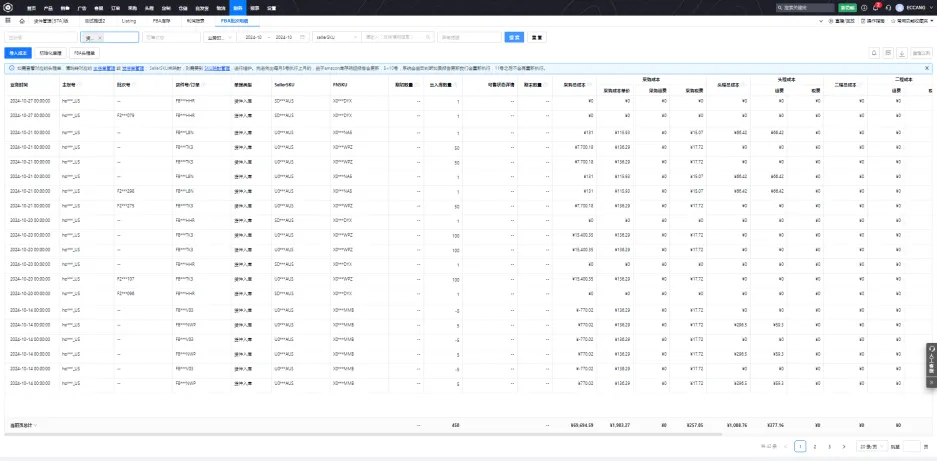Image resolution: width=937 pixels, height=461 pixels.
Task: Click the F2***298 batch number cell
Action: point(125,191)
